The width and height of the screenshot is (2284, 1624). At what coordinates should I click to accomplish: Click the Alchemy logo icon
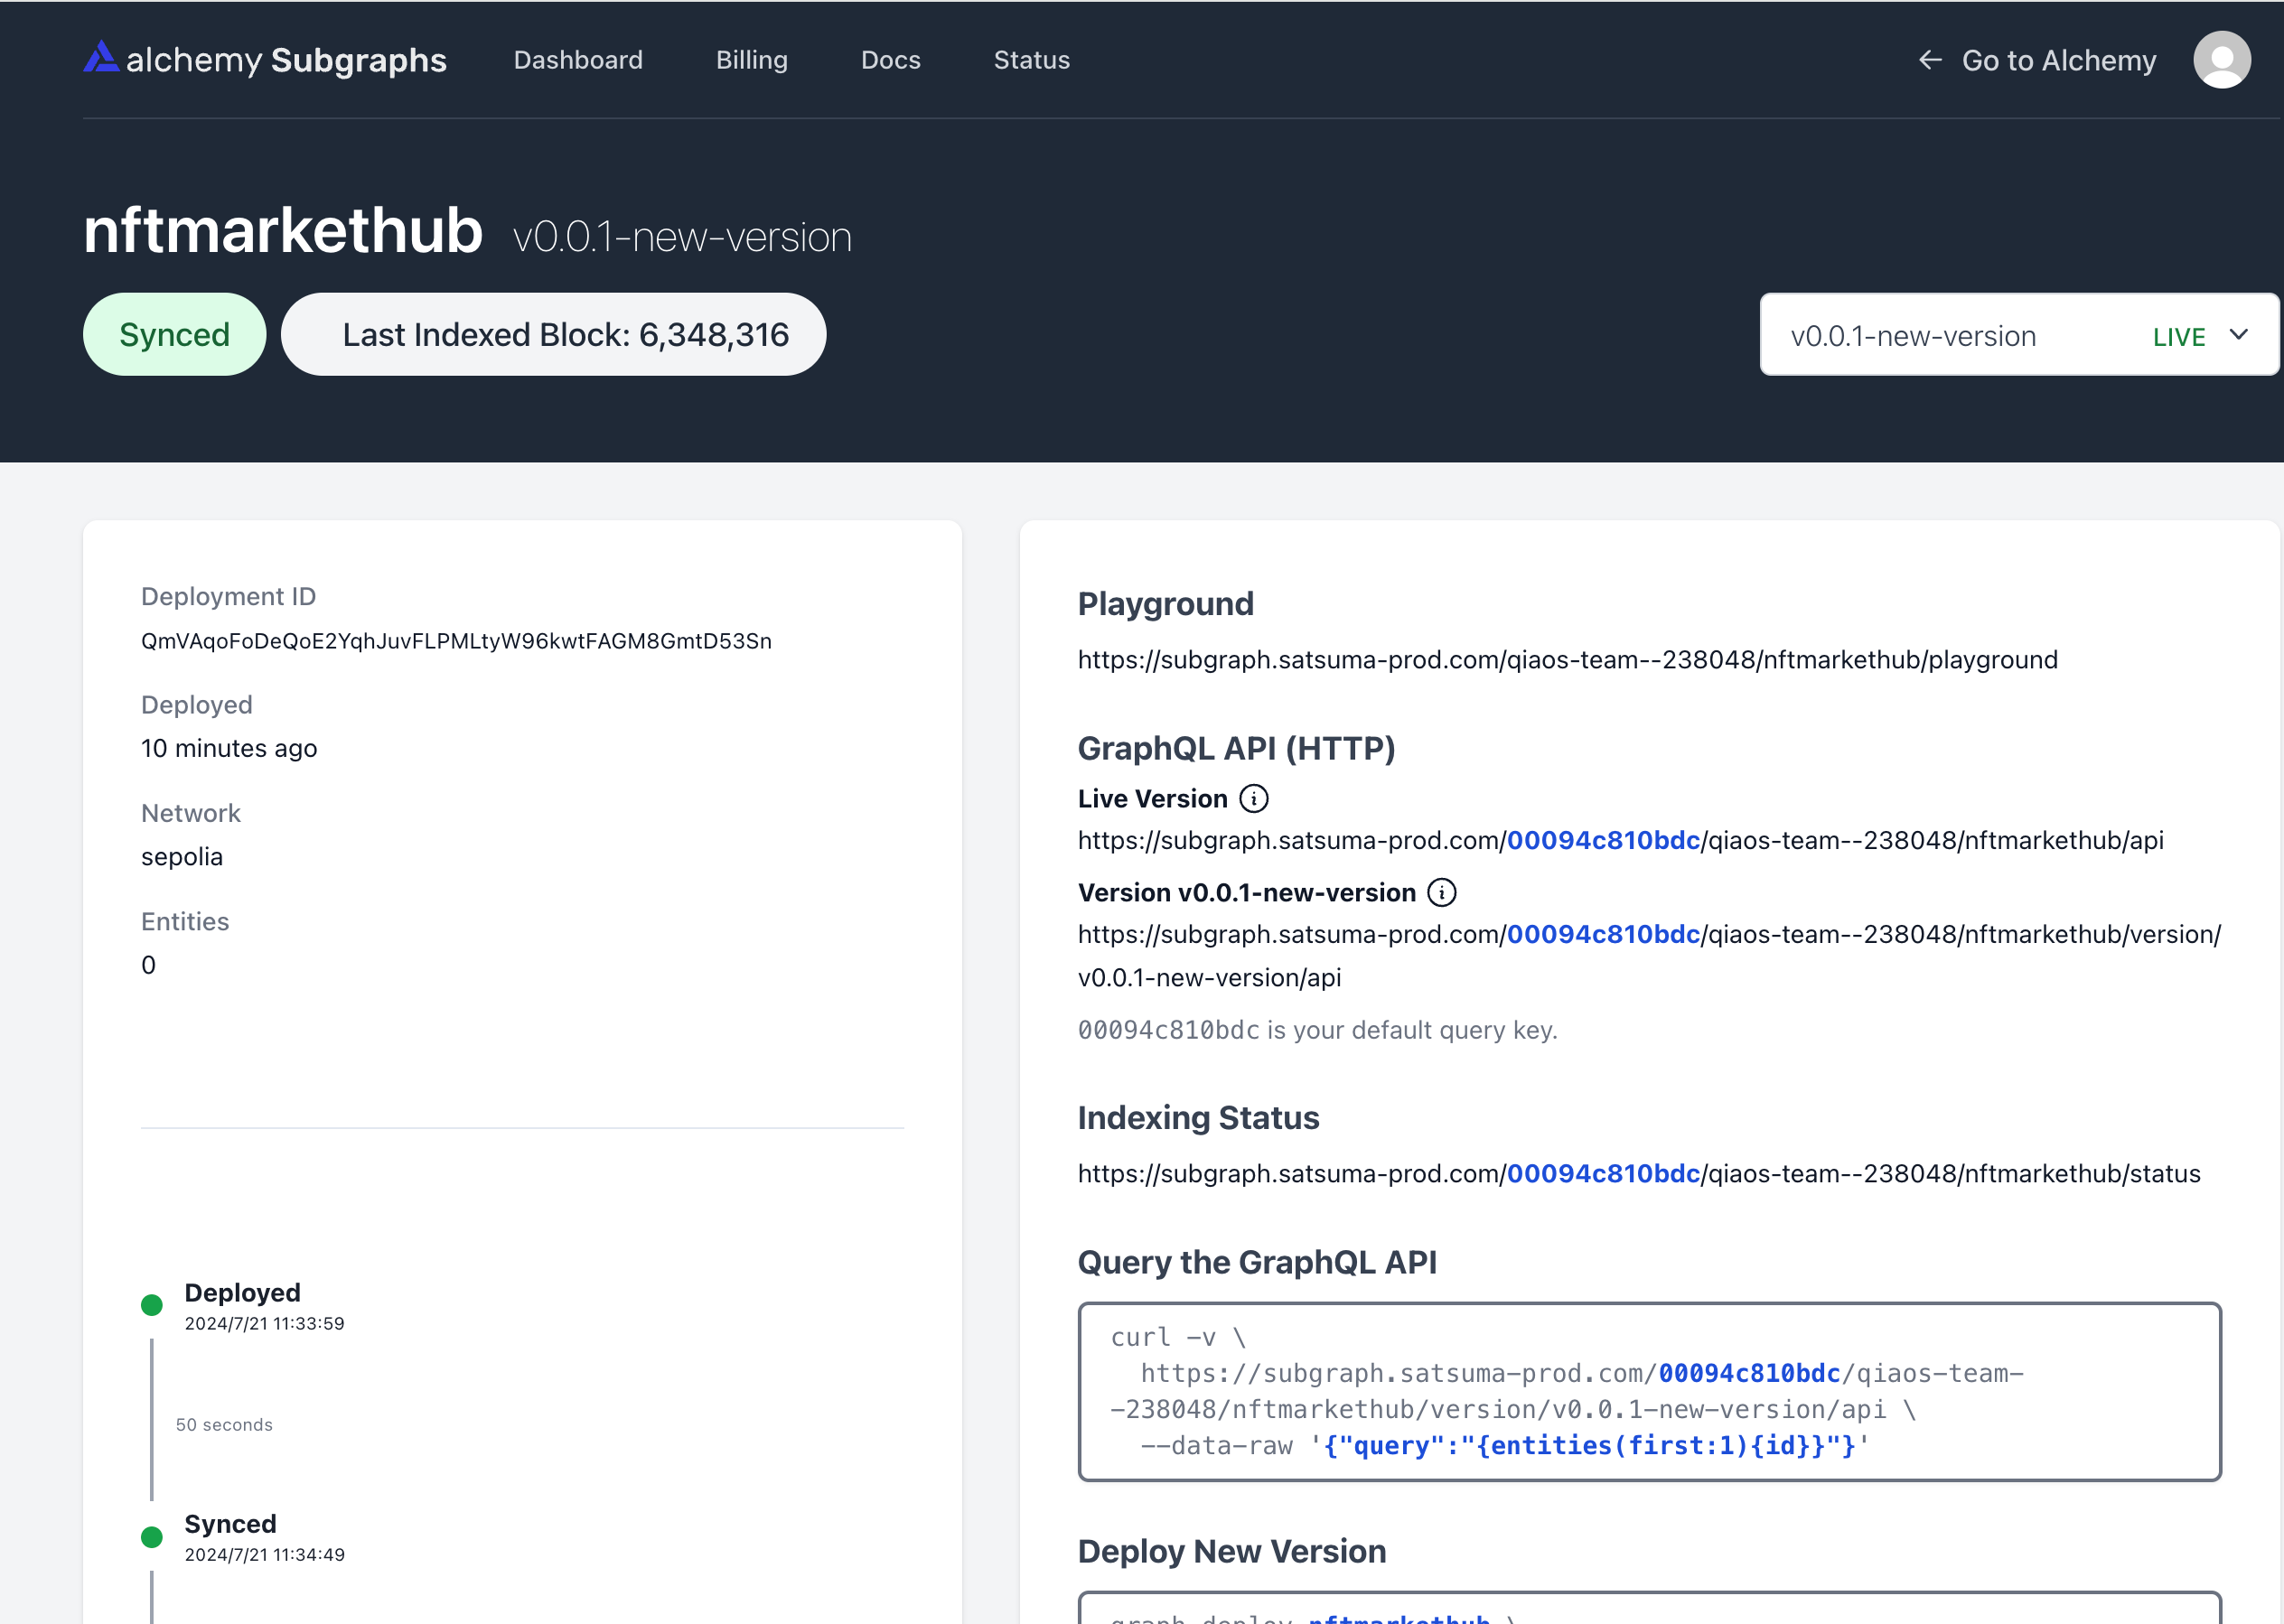tap(101, 57)
